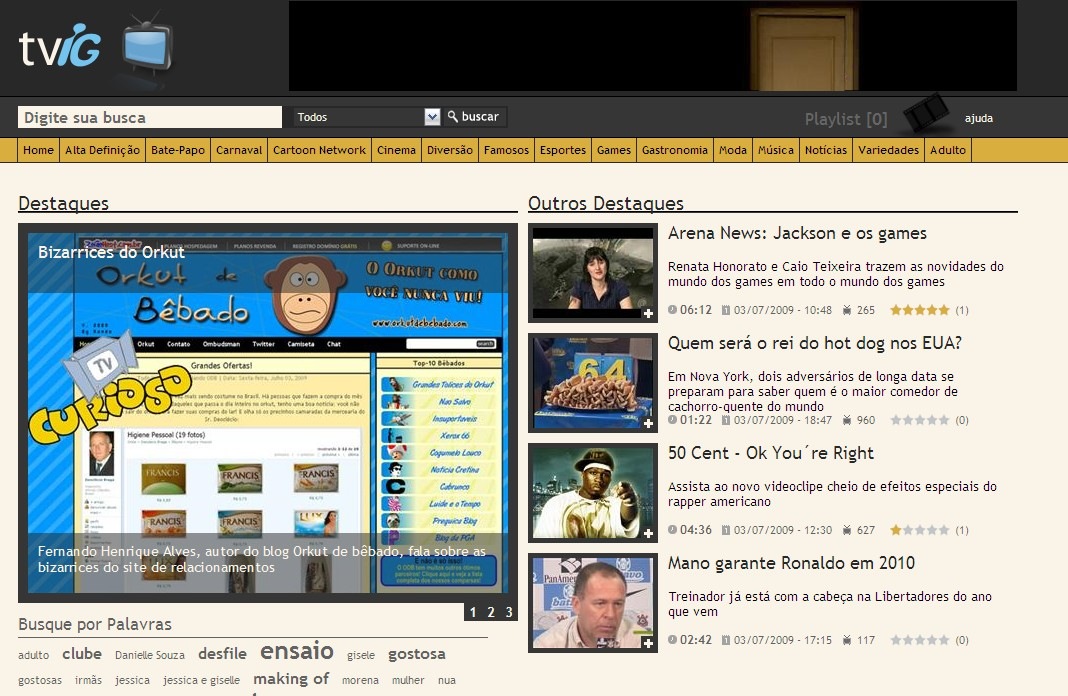Open the Bate-Papo section

[x=178, y=150]
